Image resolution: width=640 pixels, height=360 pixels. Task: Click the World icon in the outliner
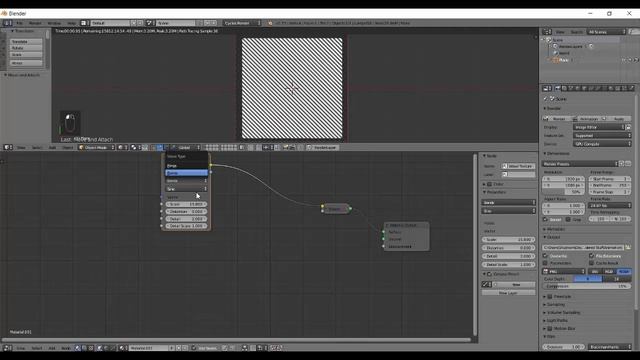click(x=556, y=53)
